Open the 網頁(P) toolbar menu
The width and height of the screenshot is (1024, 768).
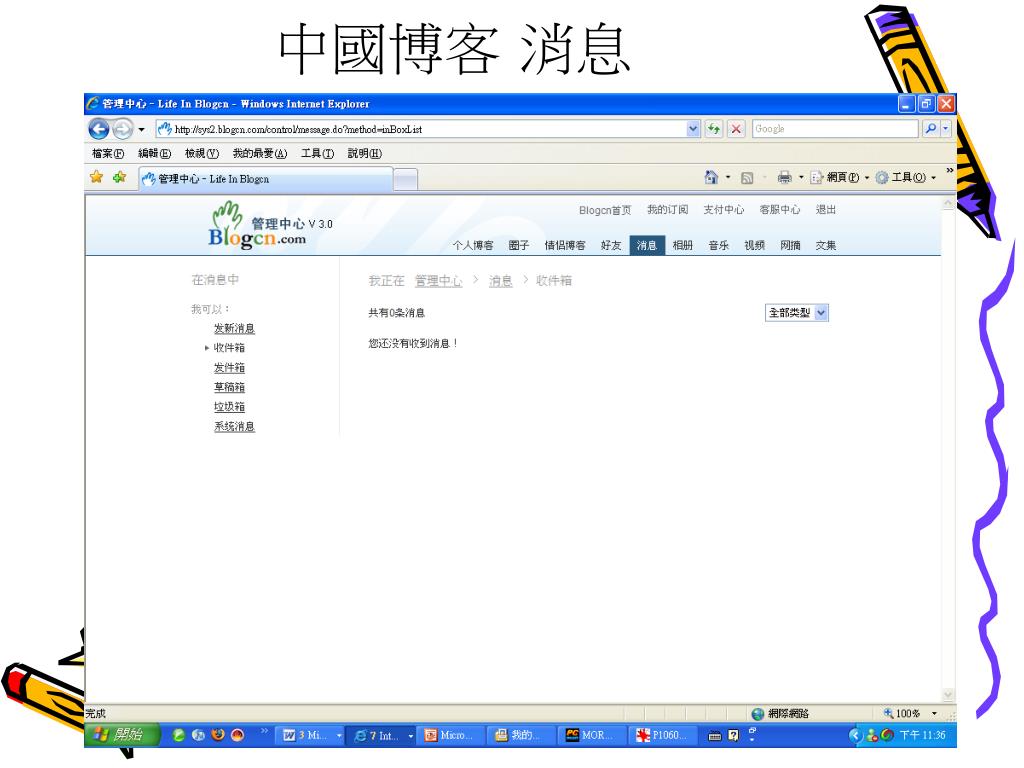click(x=840, y=178)
